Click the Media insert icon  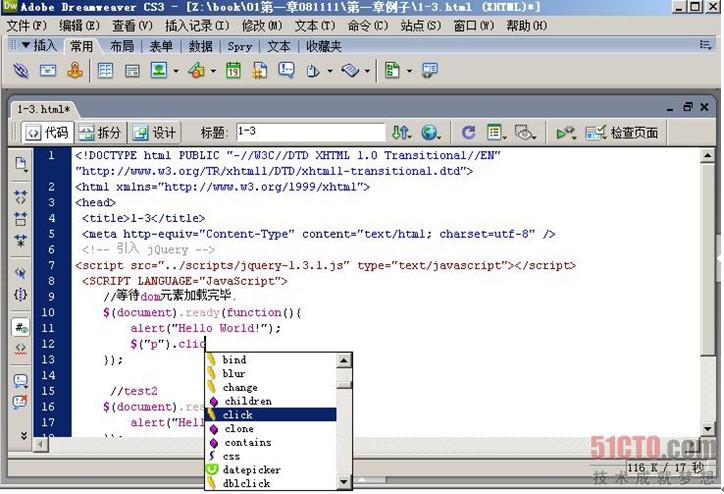196,71
